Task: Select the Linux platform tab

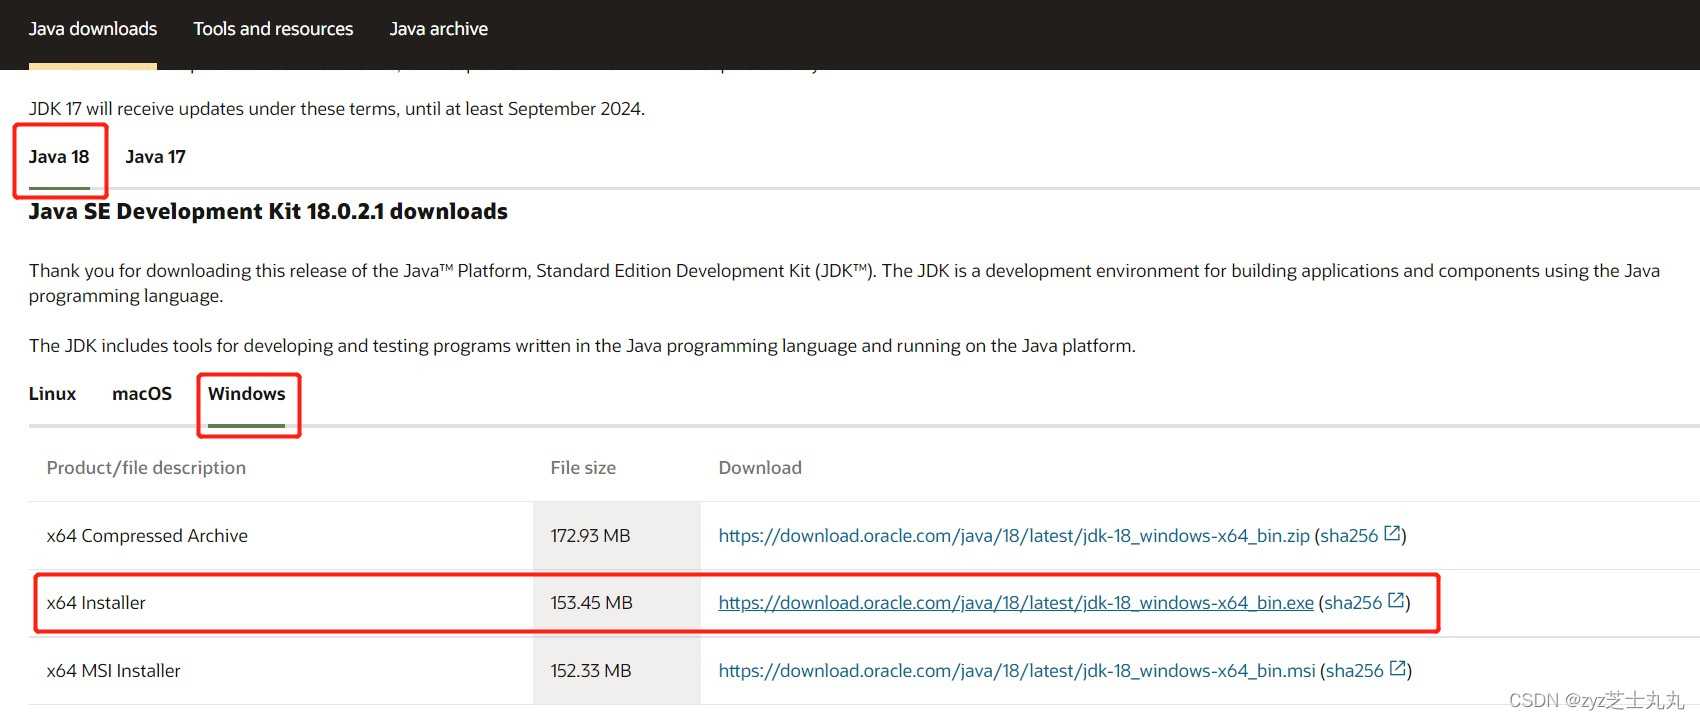Action: tap(52, 394)
